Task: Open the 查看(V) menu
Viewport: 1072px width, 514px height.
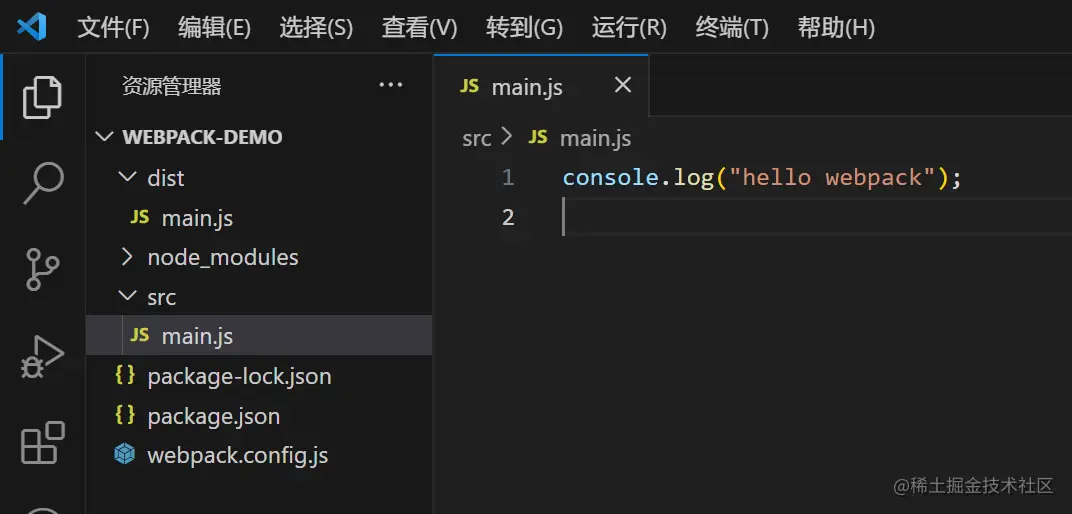Action: (x=419, y=28)
